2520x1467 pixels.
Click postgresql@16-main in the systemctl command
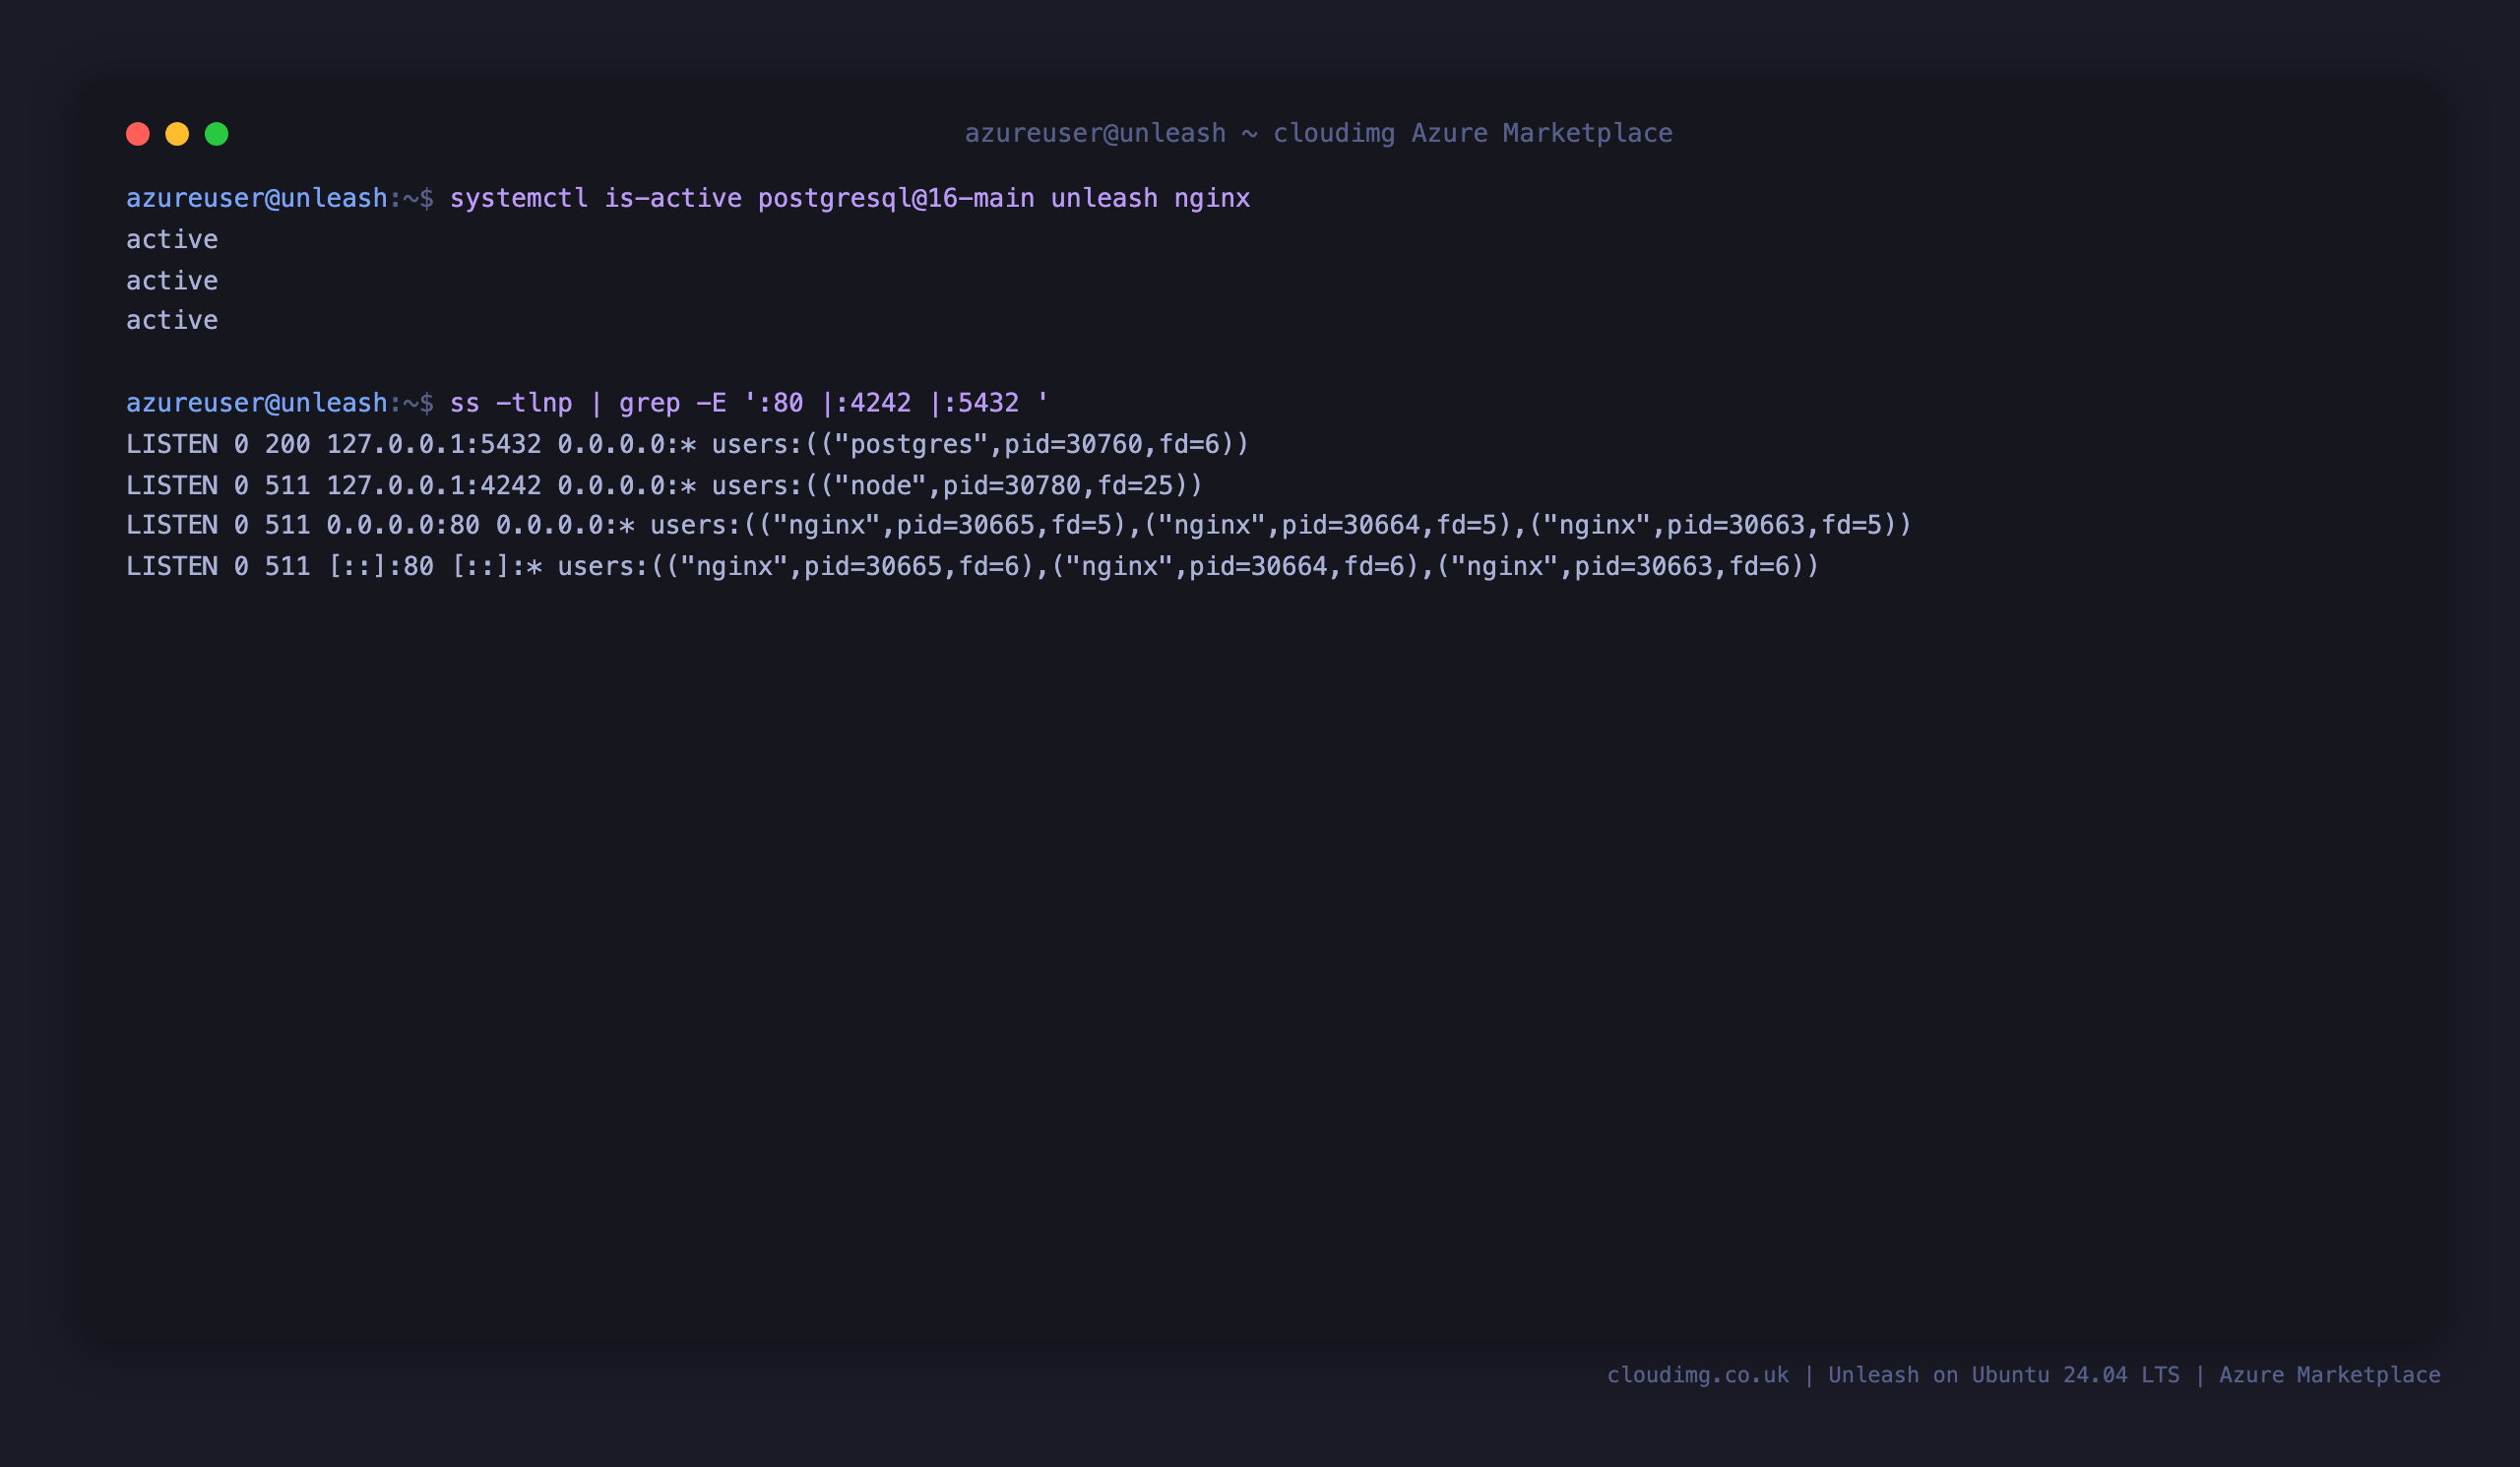(896, 199)
